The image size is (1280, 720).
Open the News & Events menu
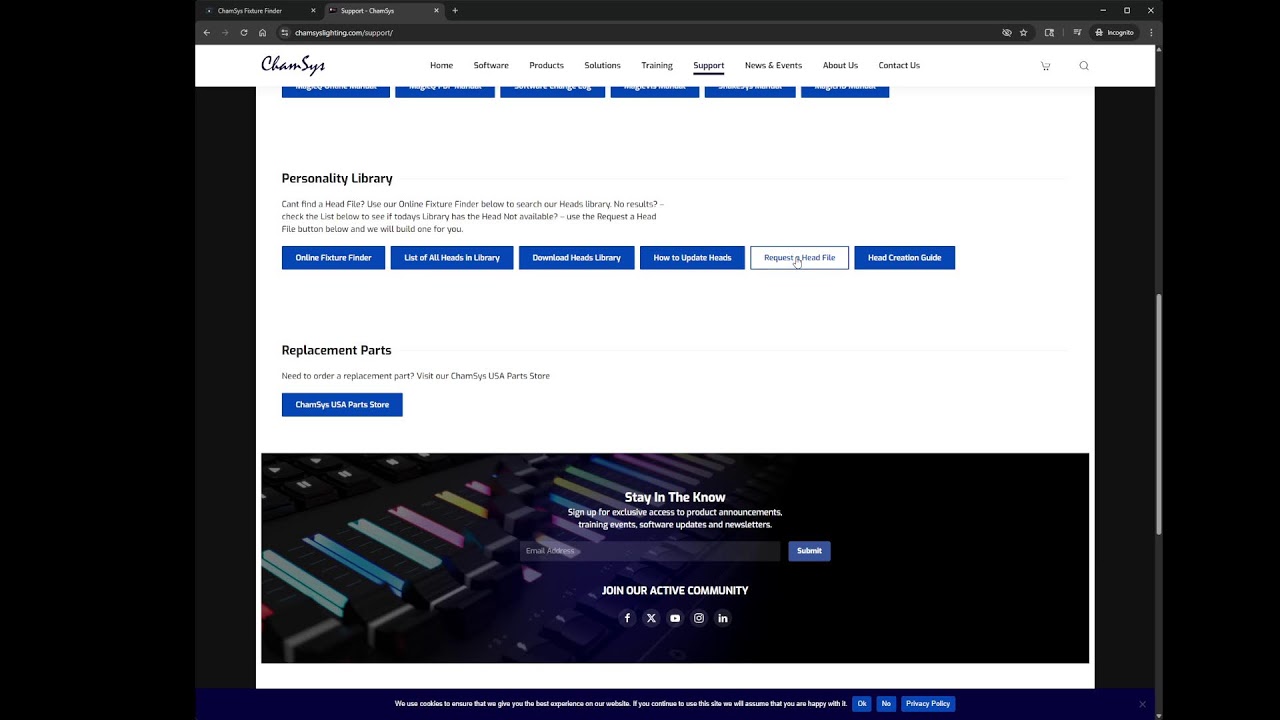point(773,66)
